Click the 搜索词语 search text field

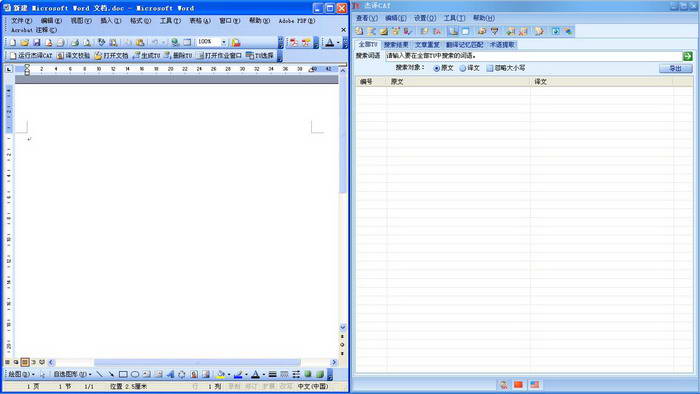coord(533,56)
